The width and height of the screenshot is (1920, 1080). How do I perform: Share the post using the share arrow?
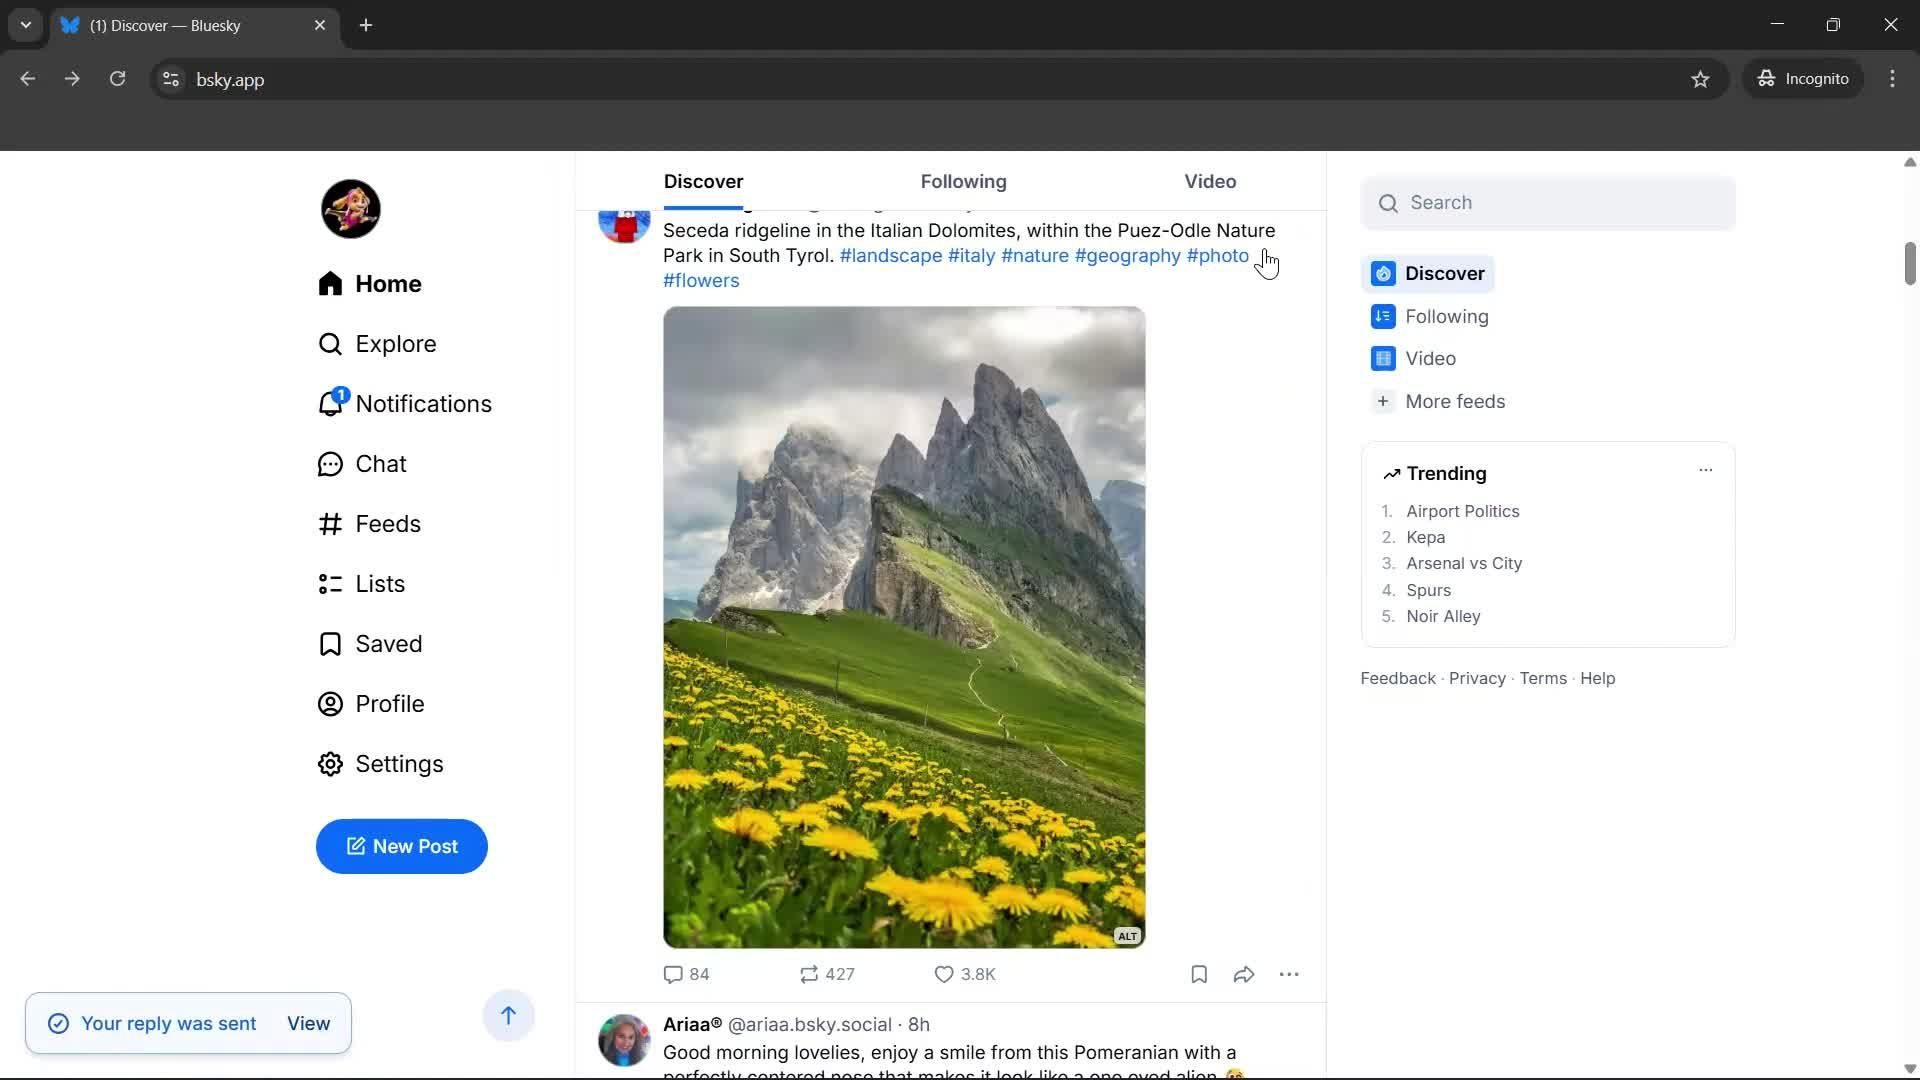pyautogui.click(x=1243, y=973)
